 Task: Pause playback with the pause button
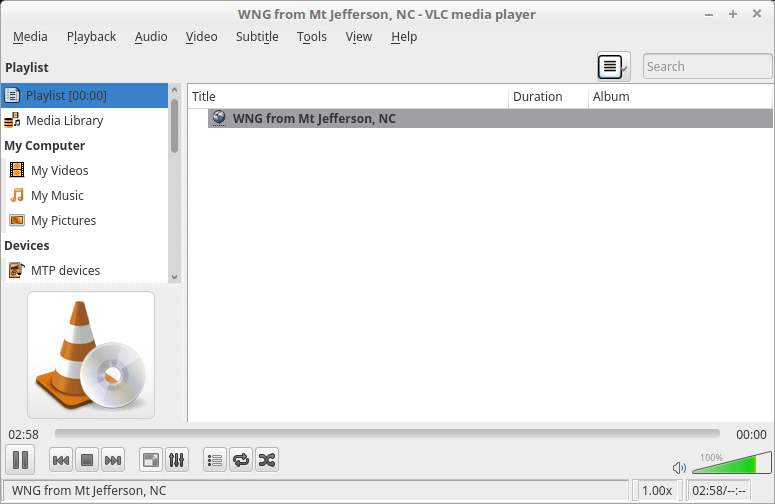tap(20, 460)
